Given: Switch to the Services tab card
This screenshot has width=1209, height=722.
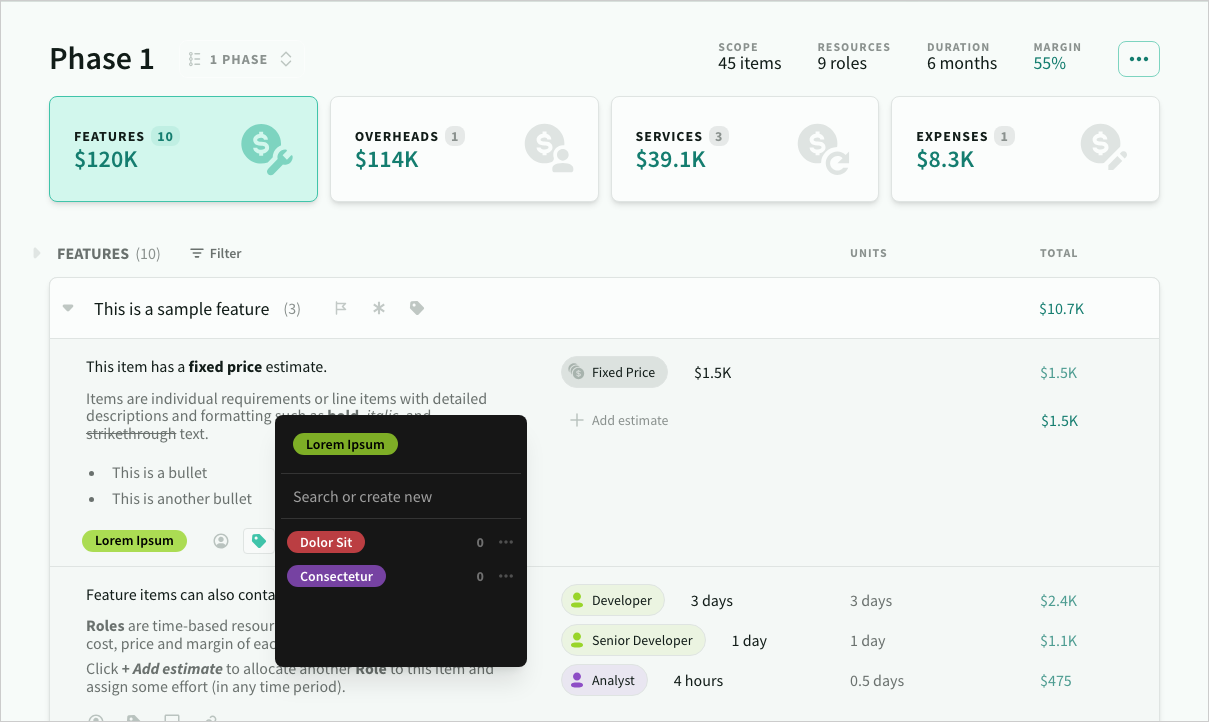Looking at the screenshot, I should pos(744,149).
